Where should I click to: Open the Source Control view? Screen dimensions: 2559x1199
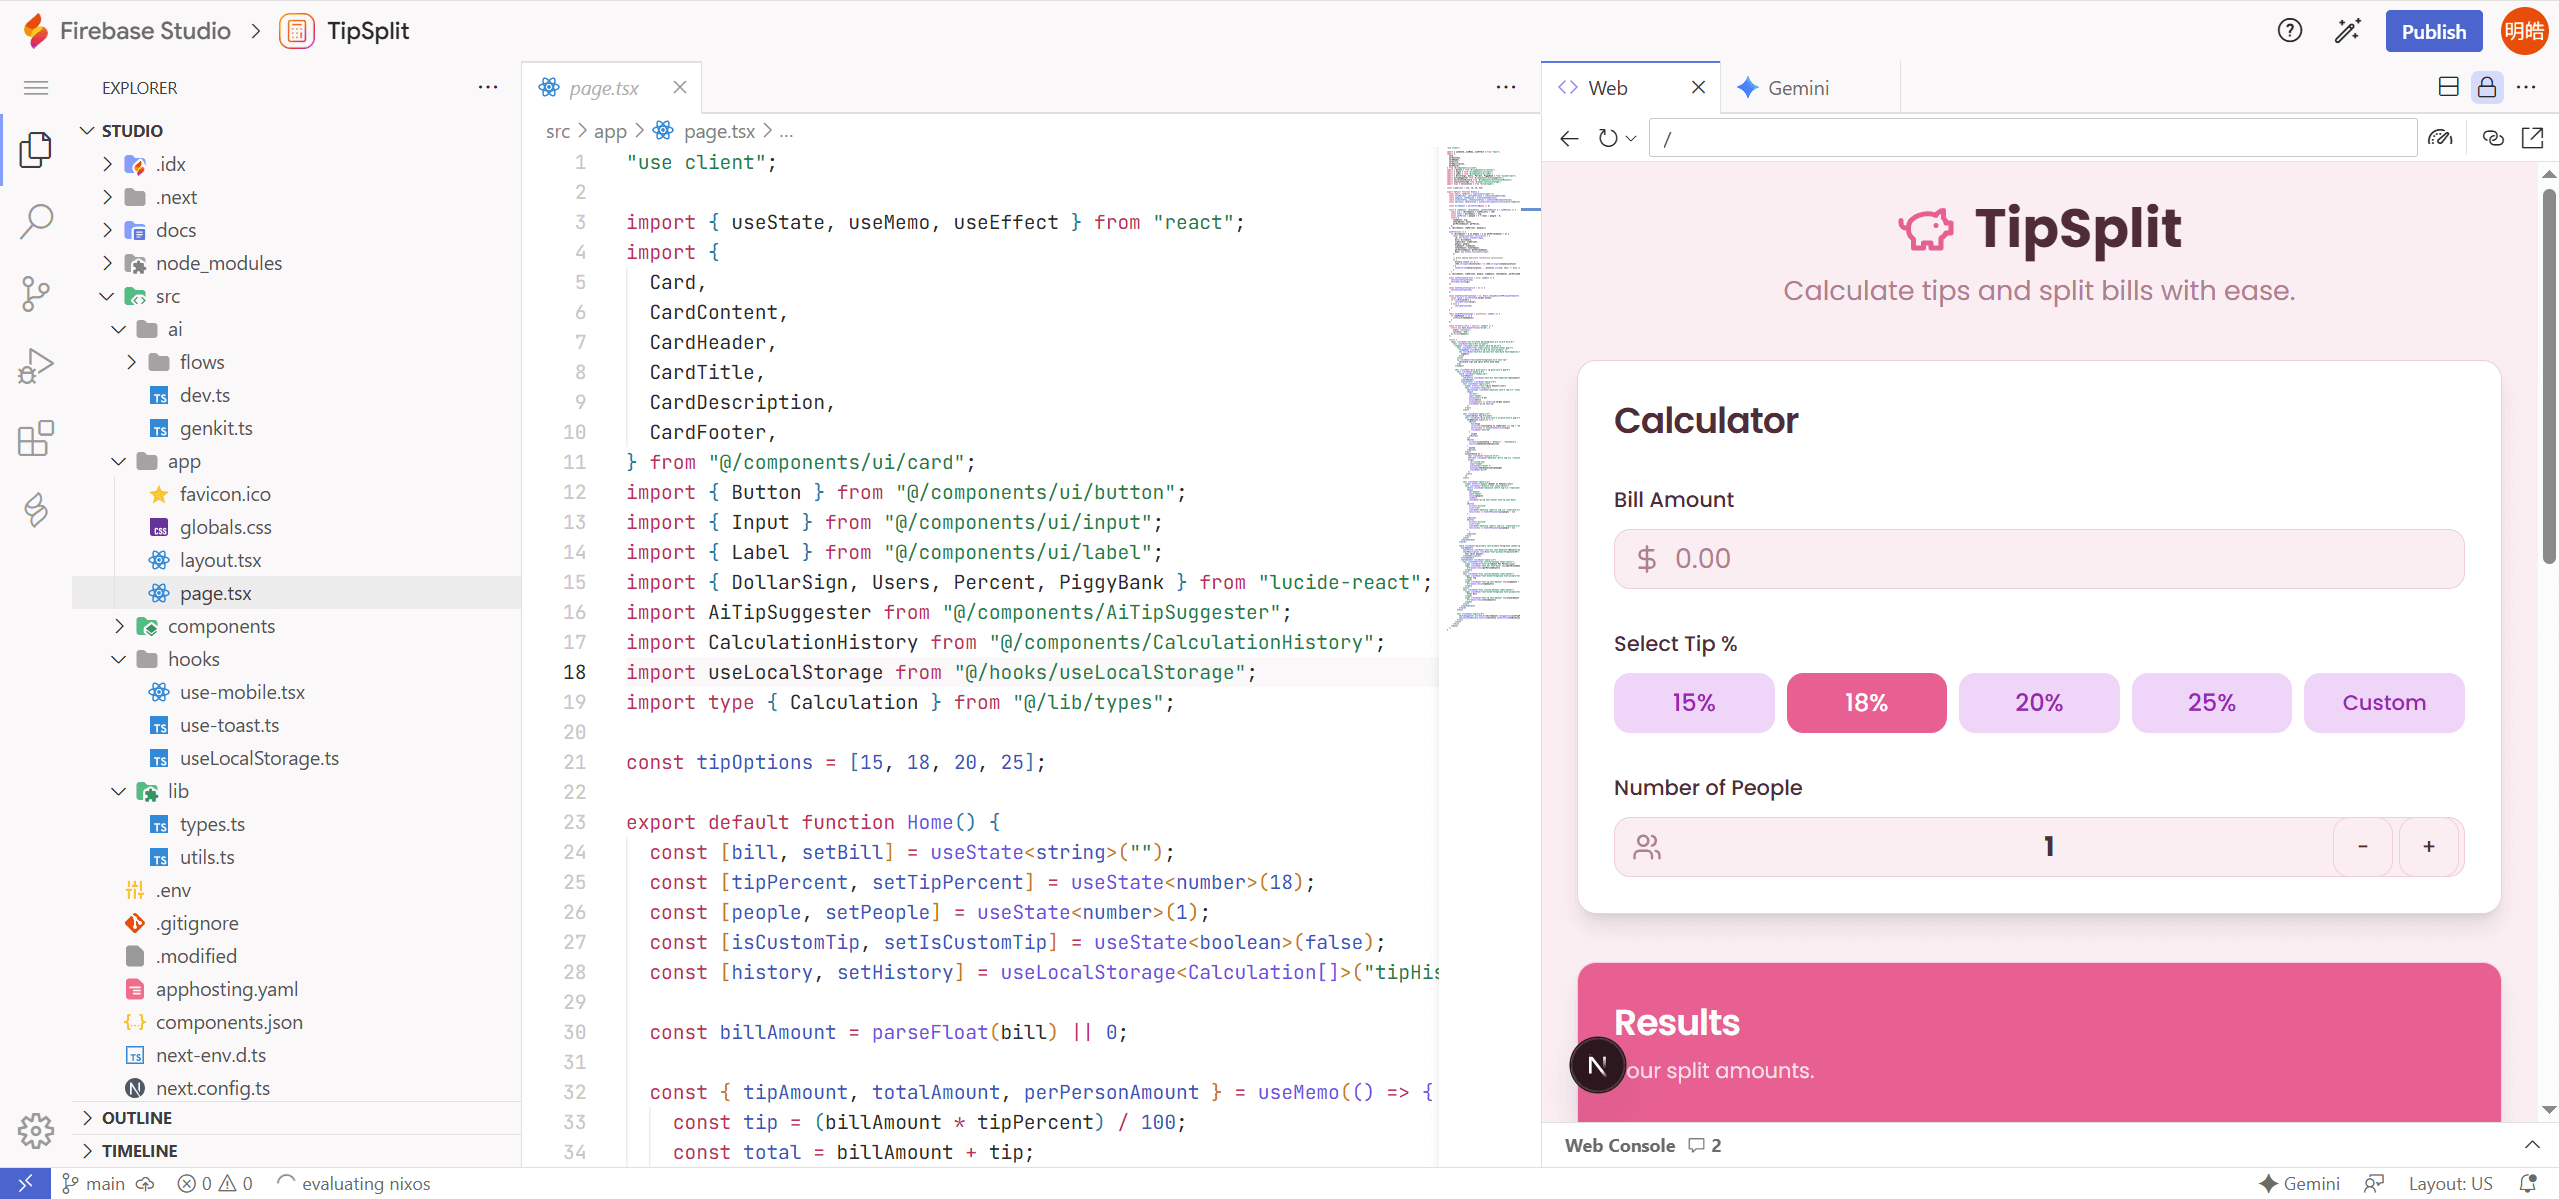[36, 294]
